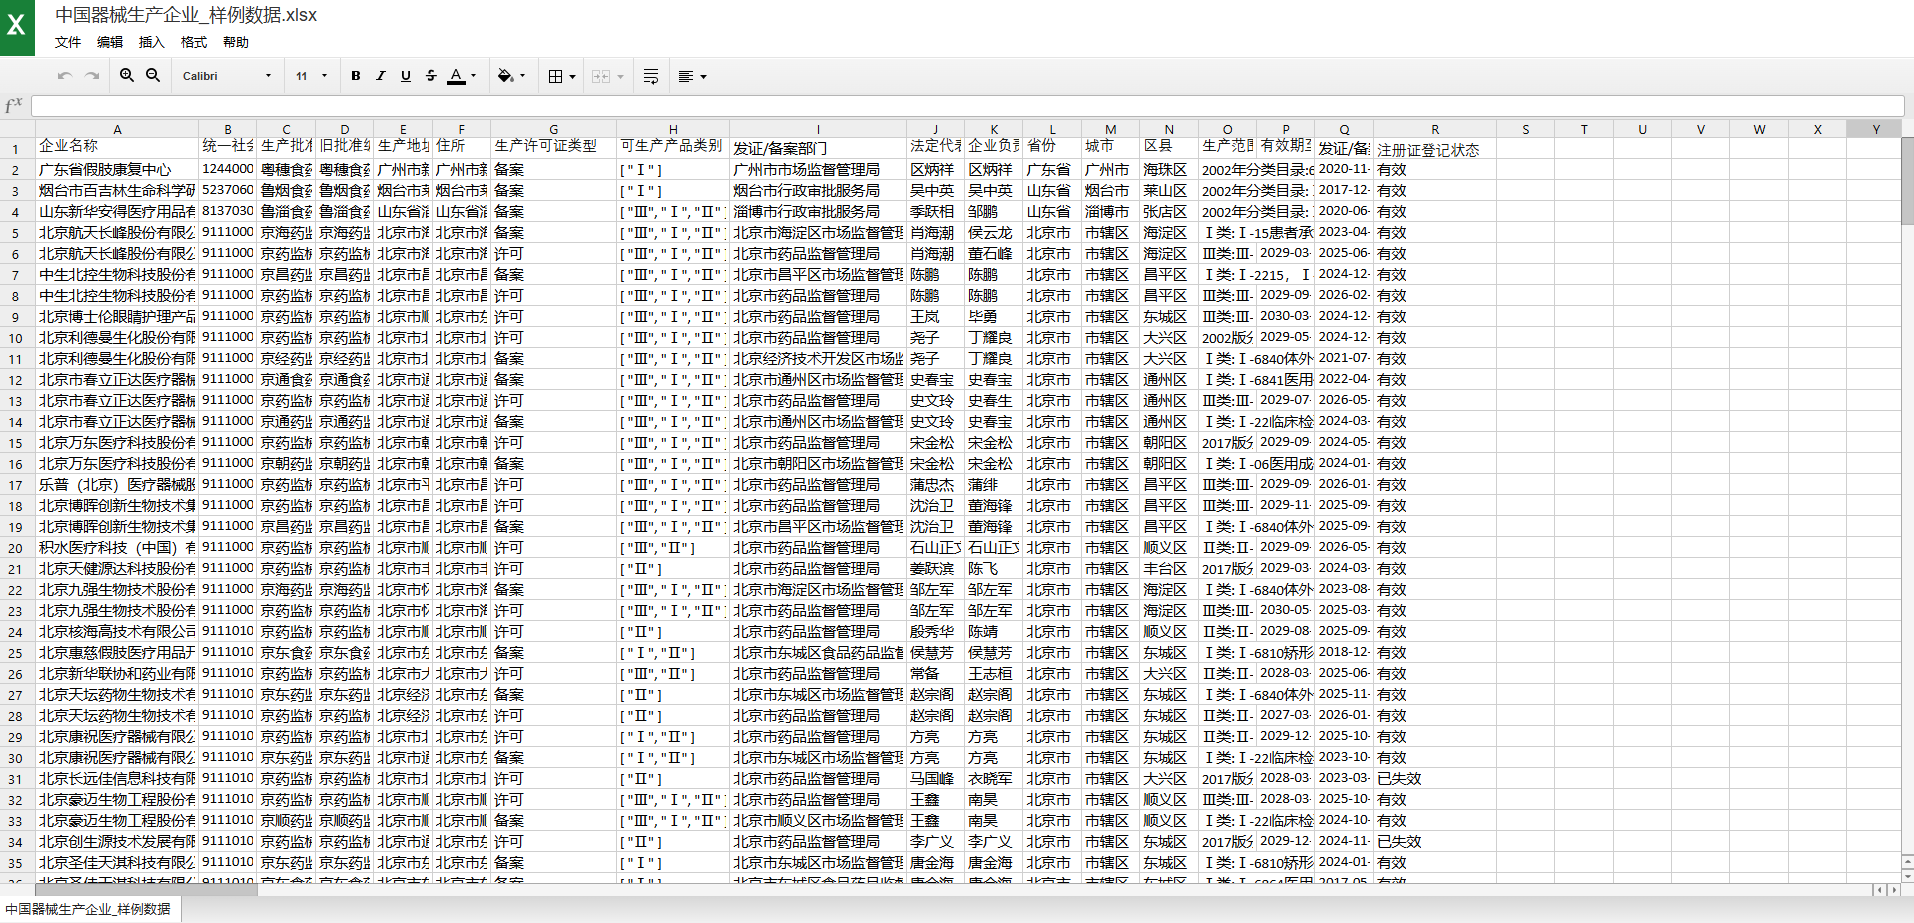The image size is (1914, 923).
Task: Select the 马国峰 legal representative cell
Action: (x=935, y=779)
